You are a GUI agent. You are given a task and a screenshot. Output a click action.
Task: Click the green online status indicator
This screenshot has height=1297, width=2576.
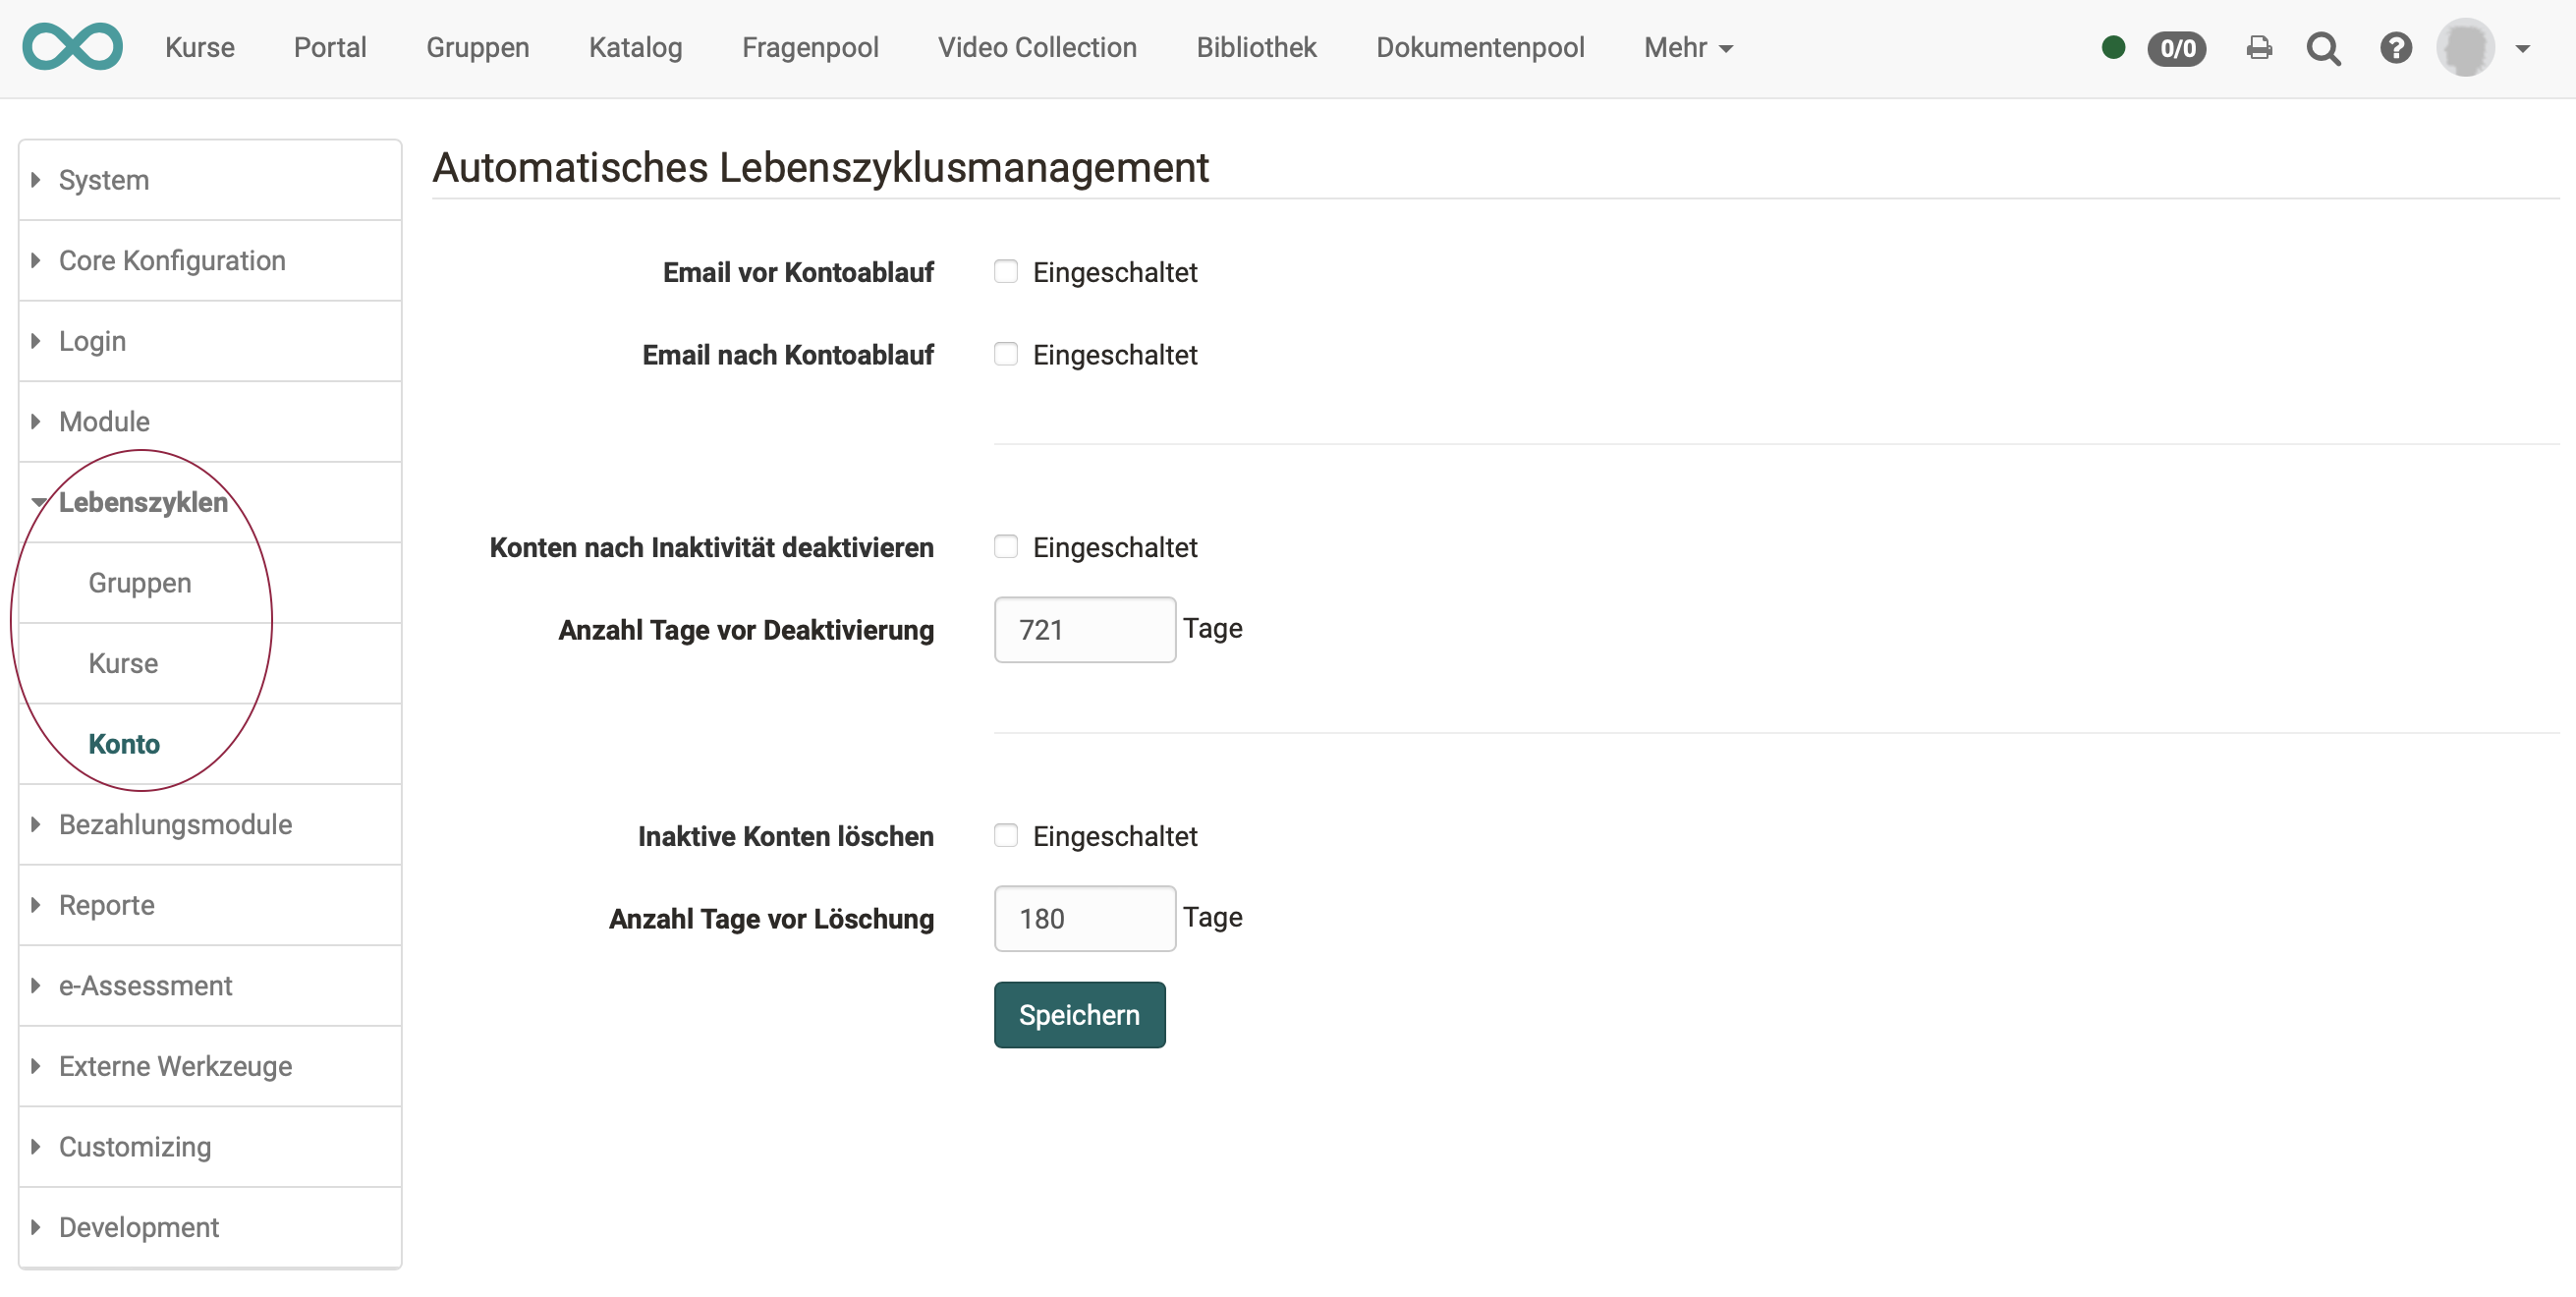pos(2113,47)
